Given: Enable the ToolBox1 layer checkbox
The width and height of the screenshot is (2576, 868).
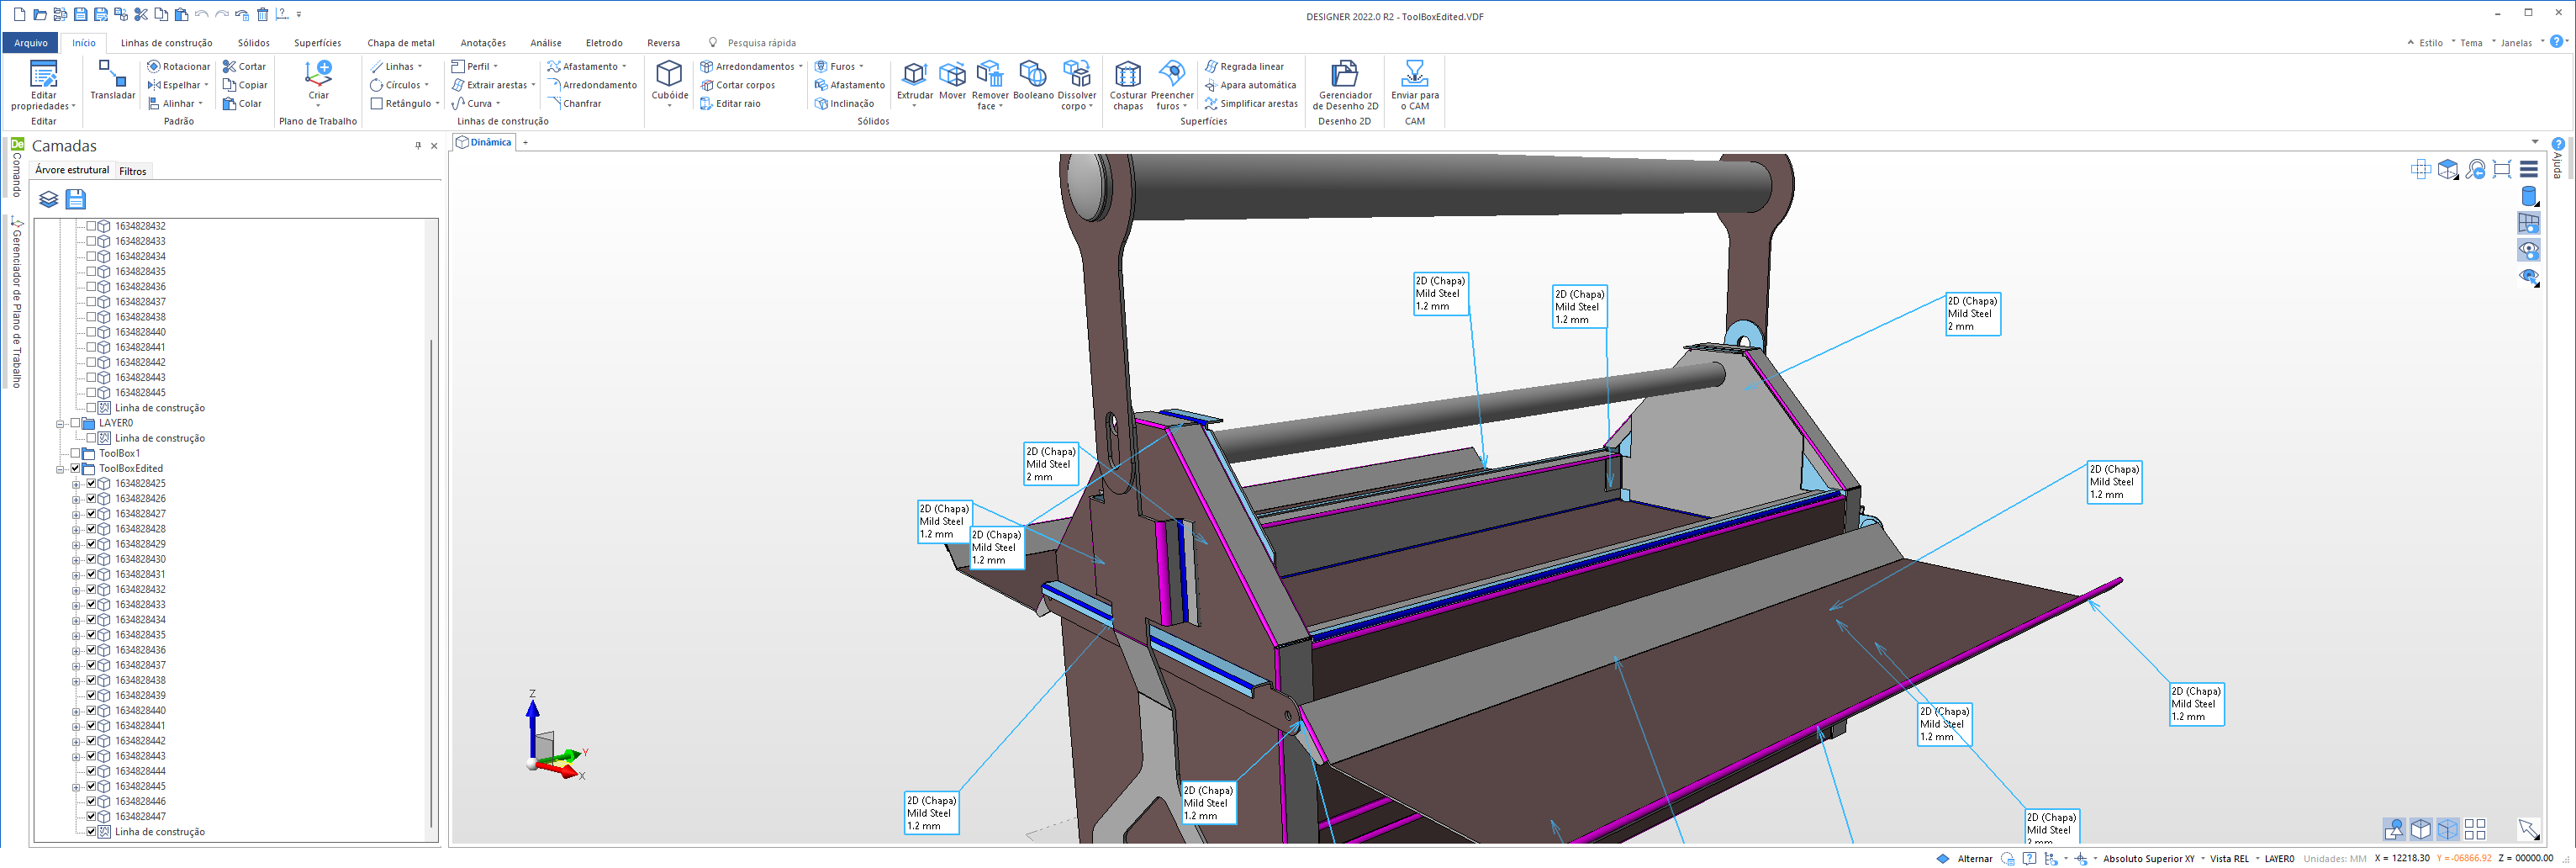Looking at the screenshot, I should (x=76, y=453).
